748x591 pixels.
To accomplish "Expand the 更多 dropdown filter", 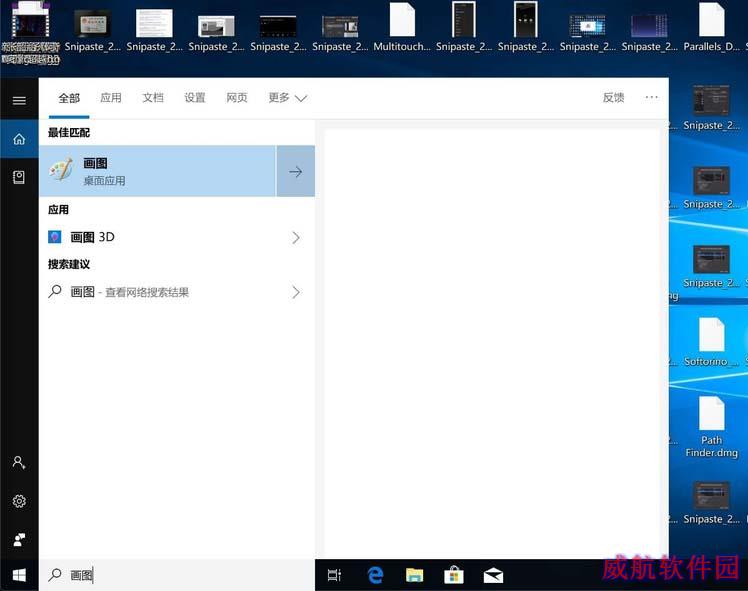I will [287, 98].
